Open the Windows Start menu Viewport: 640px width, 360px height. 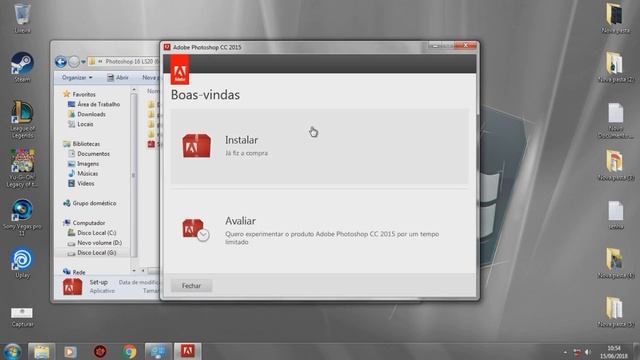(12, 351)
